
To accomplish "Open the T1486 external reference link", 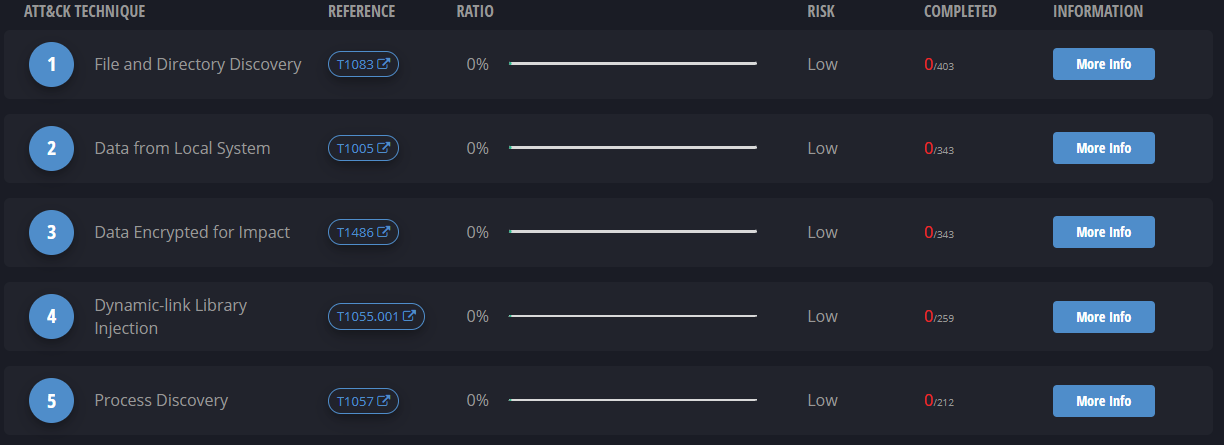I will click(x=364, y=232).
